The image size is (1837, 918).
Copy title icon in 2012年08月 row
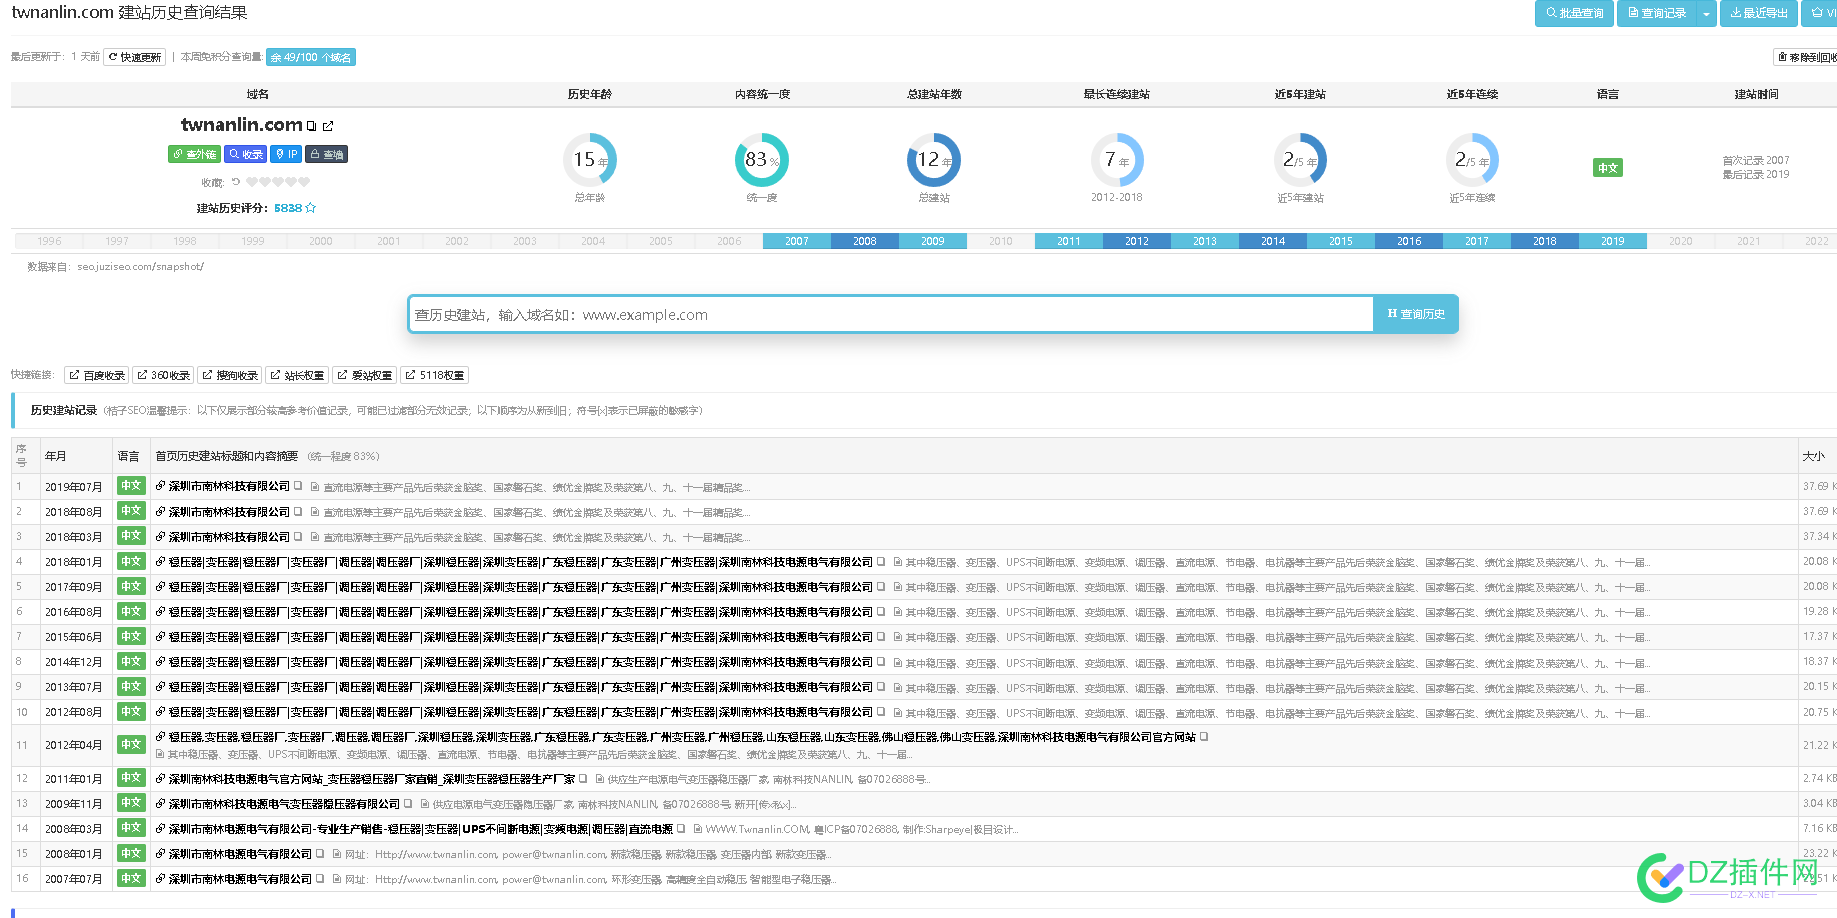tap(881, 711)
